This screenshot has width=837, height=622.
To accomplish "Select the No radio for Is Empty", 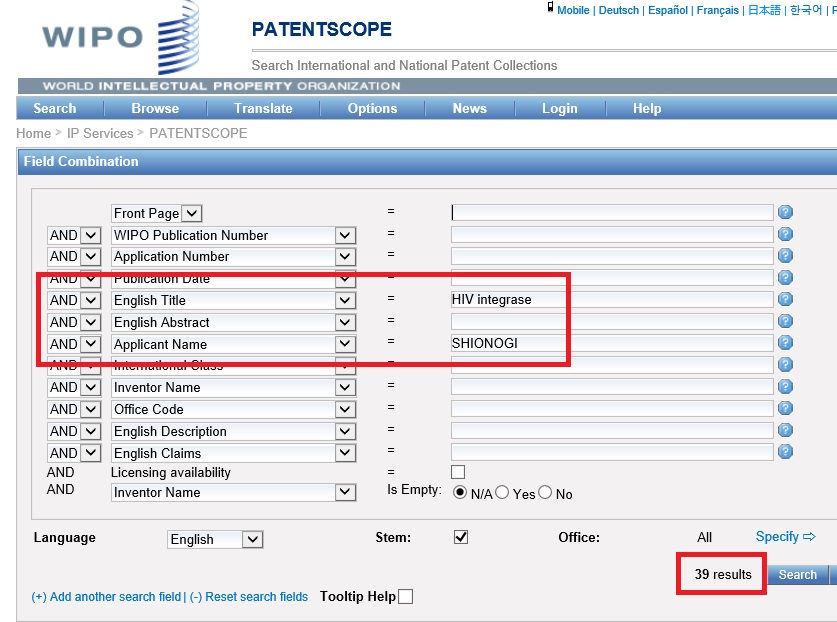I will (545, 492).
